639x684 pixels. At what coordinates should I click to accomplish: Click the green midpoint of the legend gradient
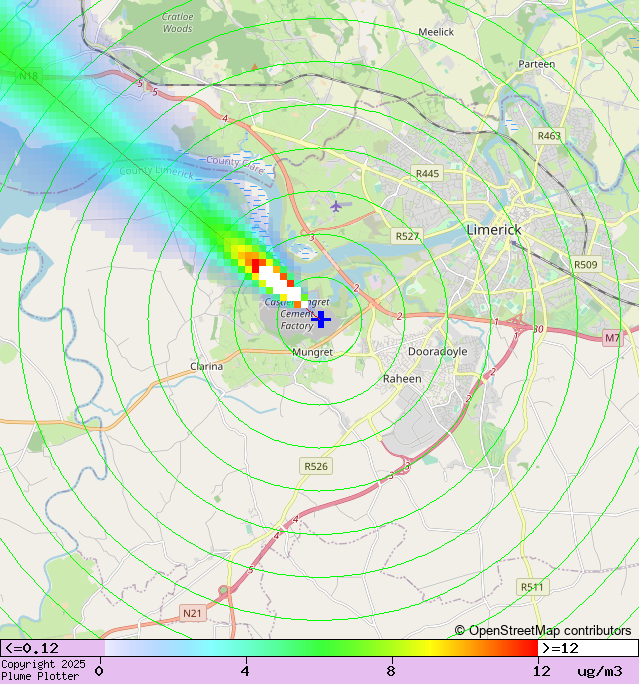click(x=321, y=648)
